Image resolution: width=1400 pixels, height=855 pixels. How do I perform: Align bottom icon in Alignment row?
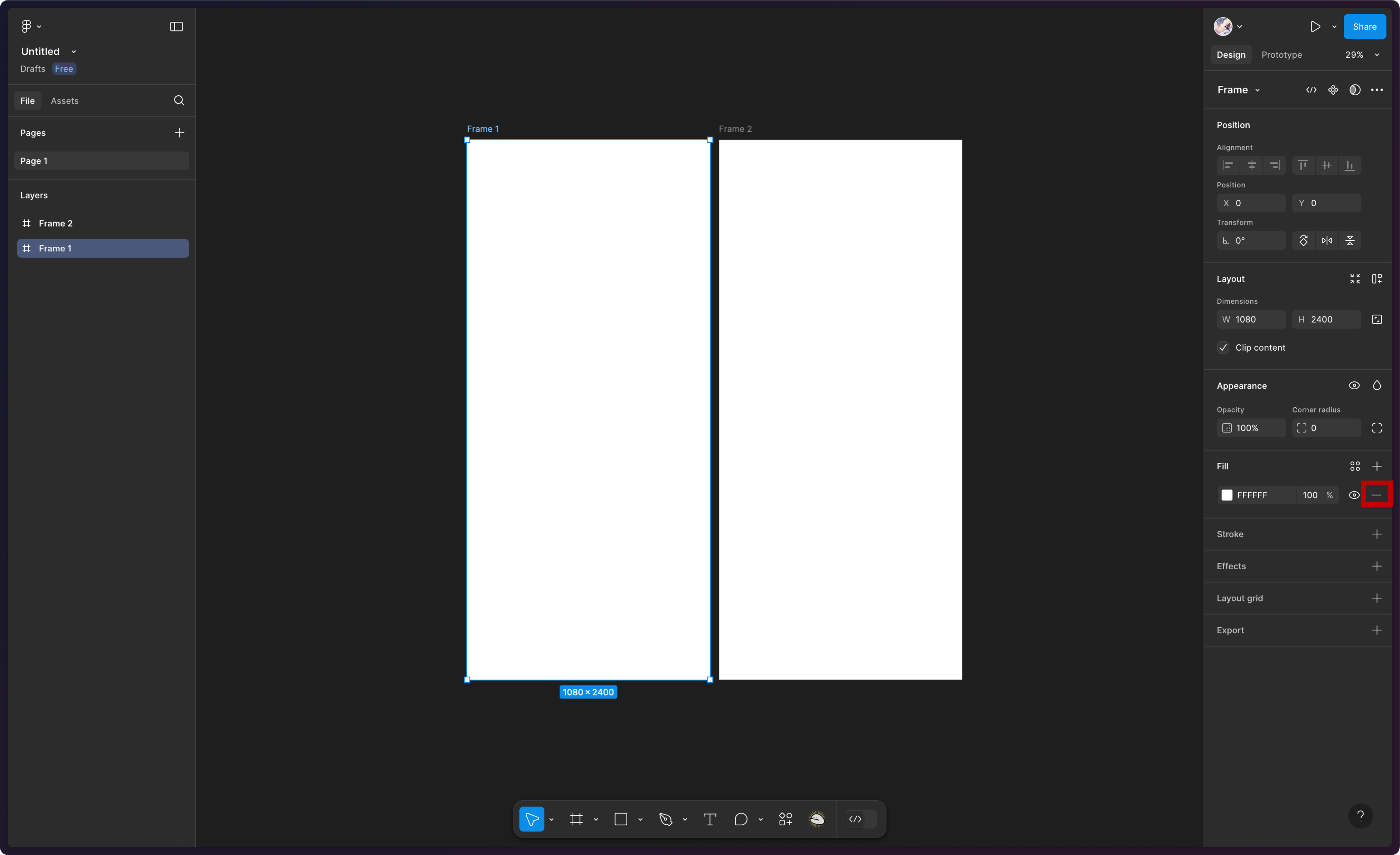coord(1349,166)
